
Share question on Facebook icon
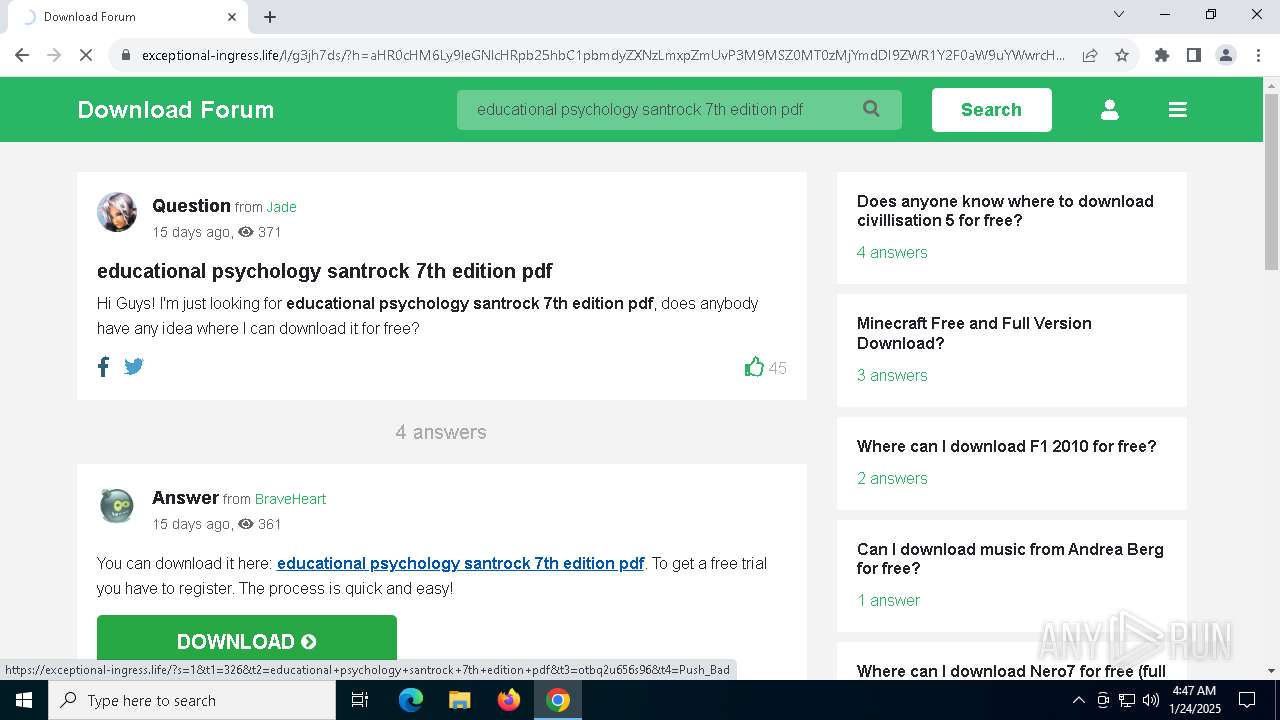tap(103, 367)
